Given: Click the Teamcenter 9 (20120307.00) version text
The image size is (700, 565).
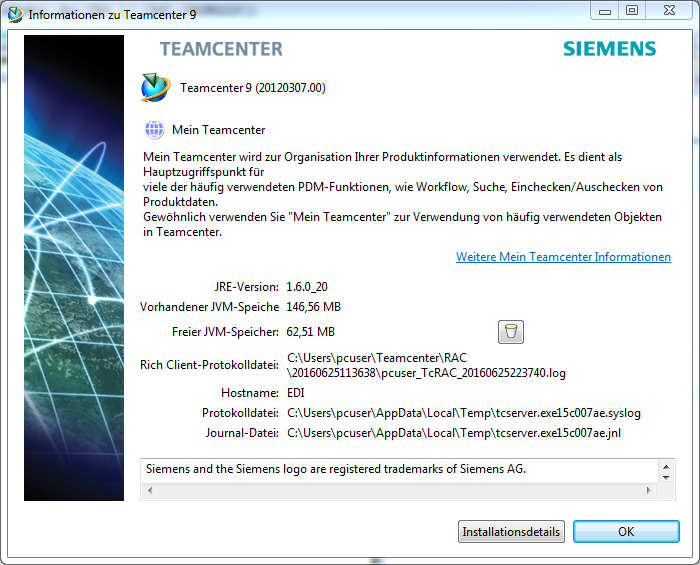Looking at the screenshot, I should pyautogui.click(x=253, y=88).
